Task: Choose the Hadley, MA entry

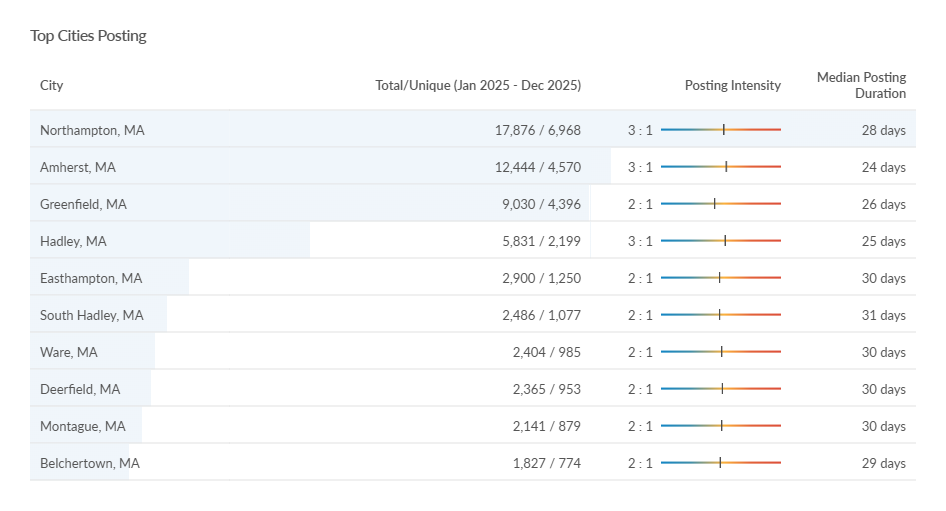Action: 73,241
